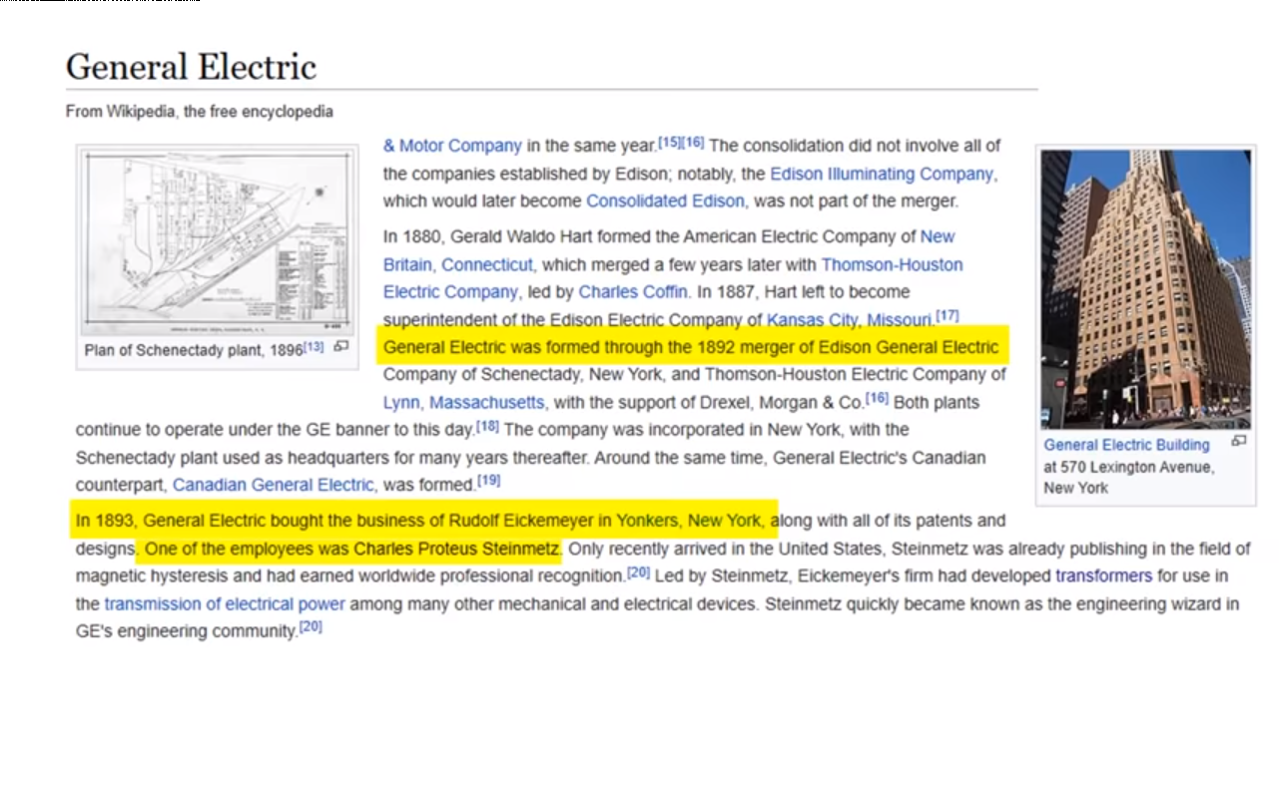The width and height of the screenshot is (1280, 800).
Task: Open the Consolidated Edison link
Action: pyautogui.click(x=665, y=201)
